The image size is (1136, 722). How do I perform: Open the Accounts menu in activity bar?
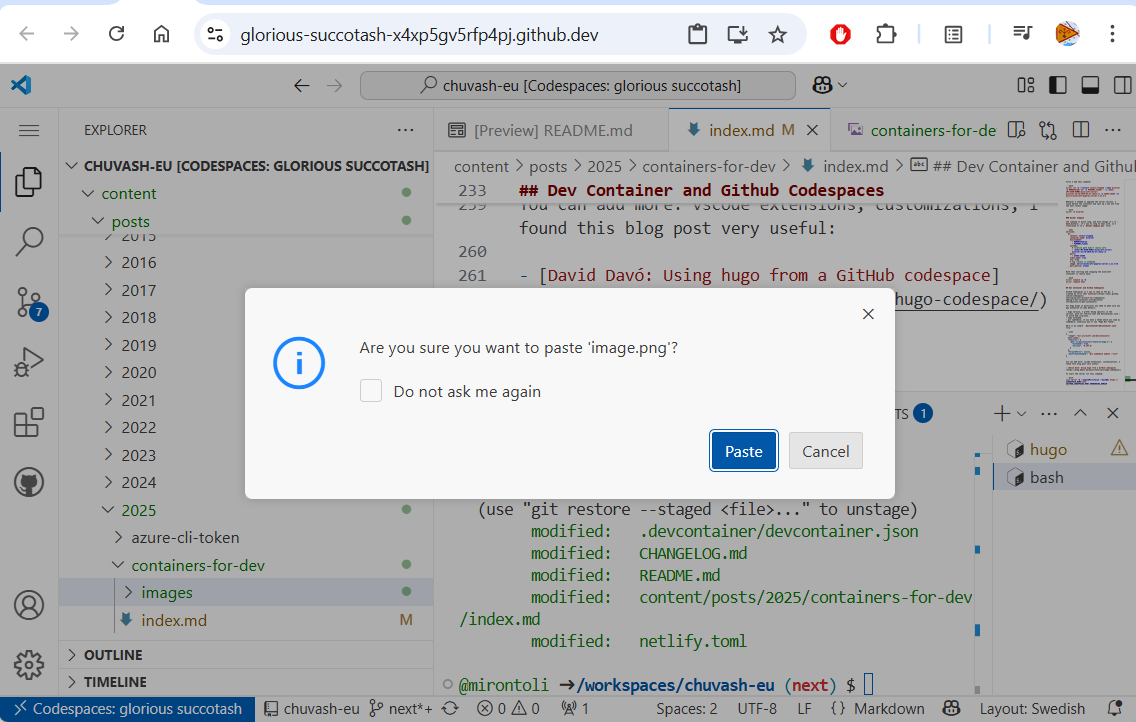click(29, 605)
